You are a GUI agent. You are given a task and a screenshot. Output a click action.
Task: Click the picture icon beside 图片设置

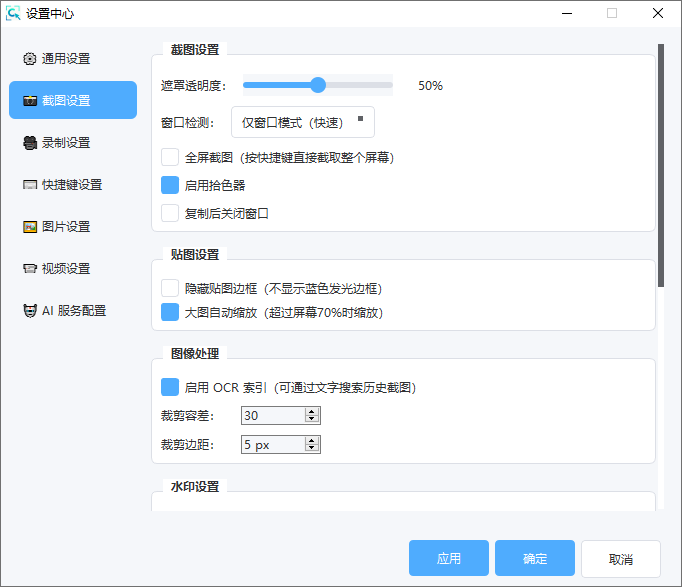pyautogui.click(x=30, y=227)
